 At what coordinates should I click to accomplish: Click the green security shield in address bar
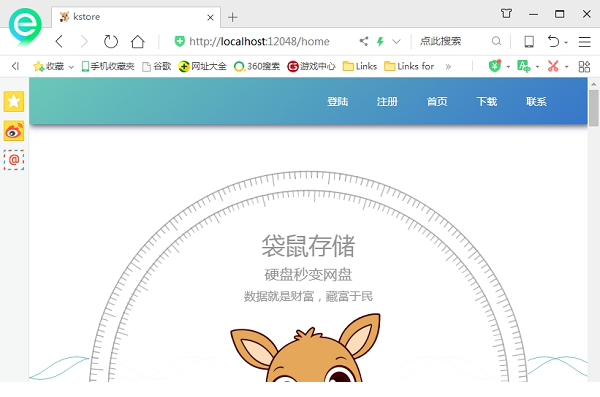tap(179, 41)
